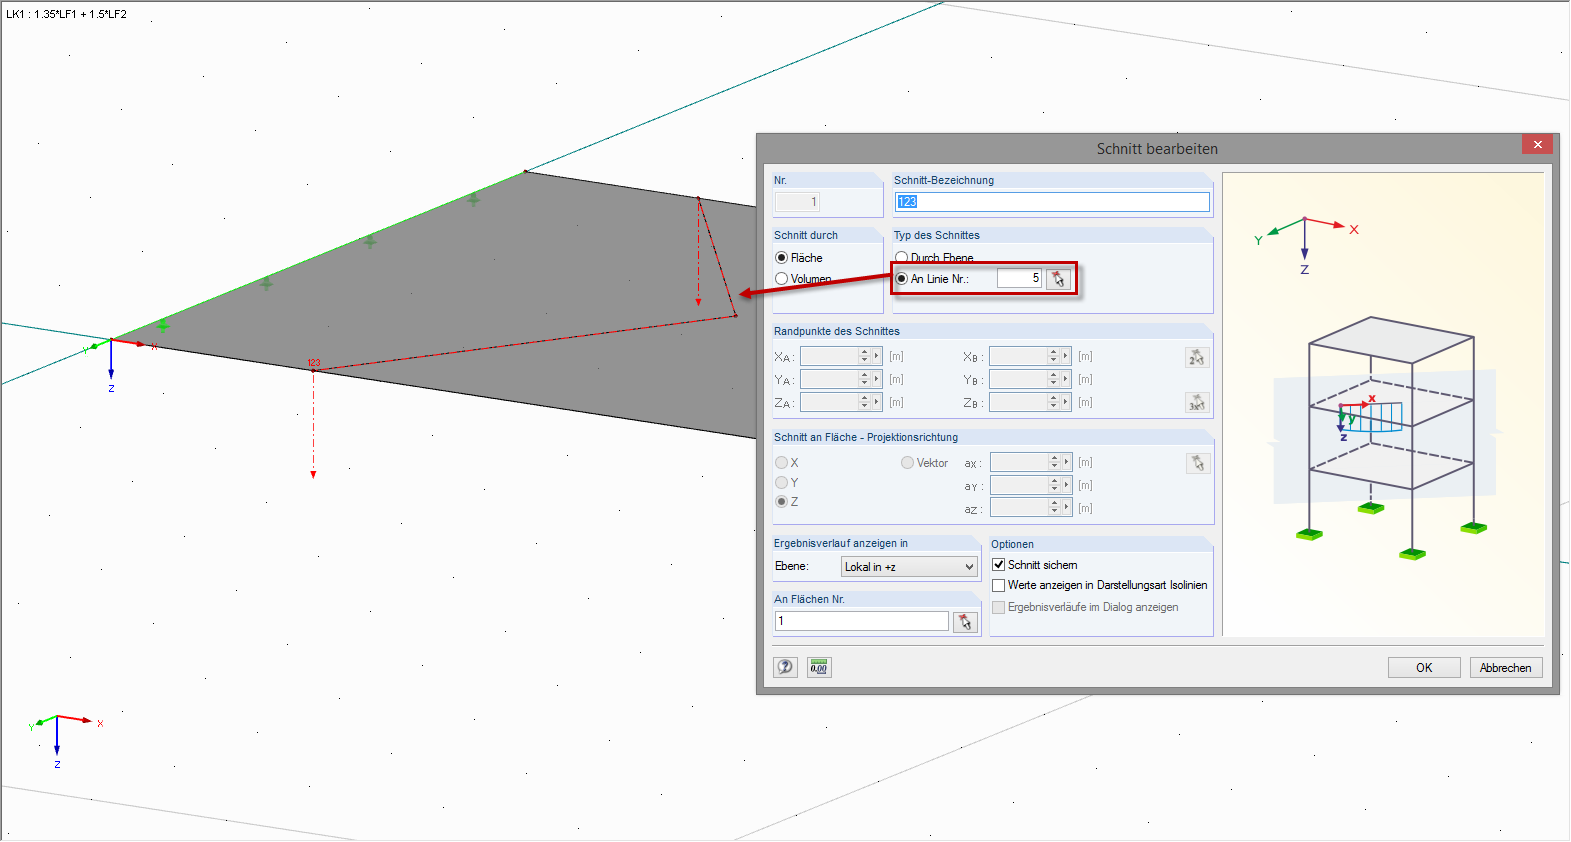Click the section label 123 in the model view
Image resolution: width=1571 pixels, height=842 pixels.
(x=314, y=363)
